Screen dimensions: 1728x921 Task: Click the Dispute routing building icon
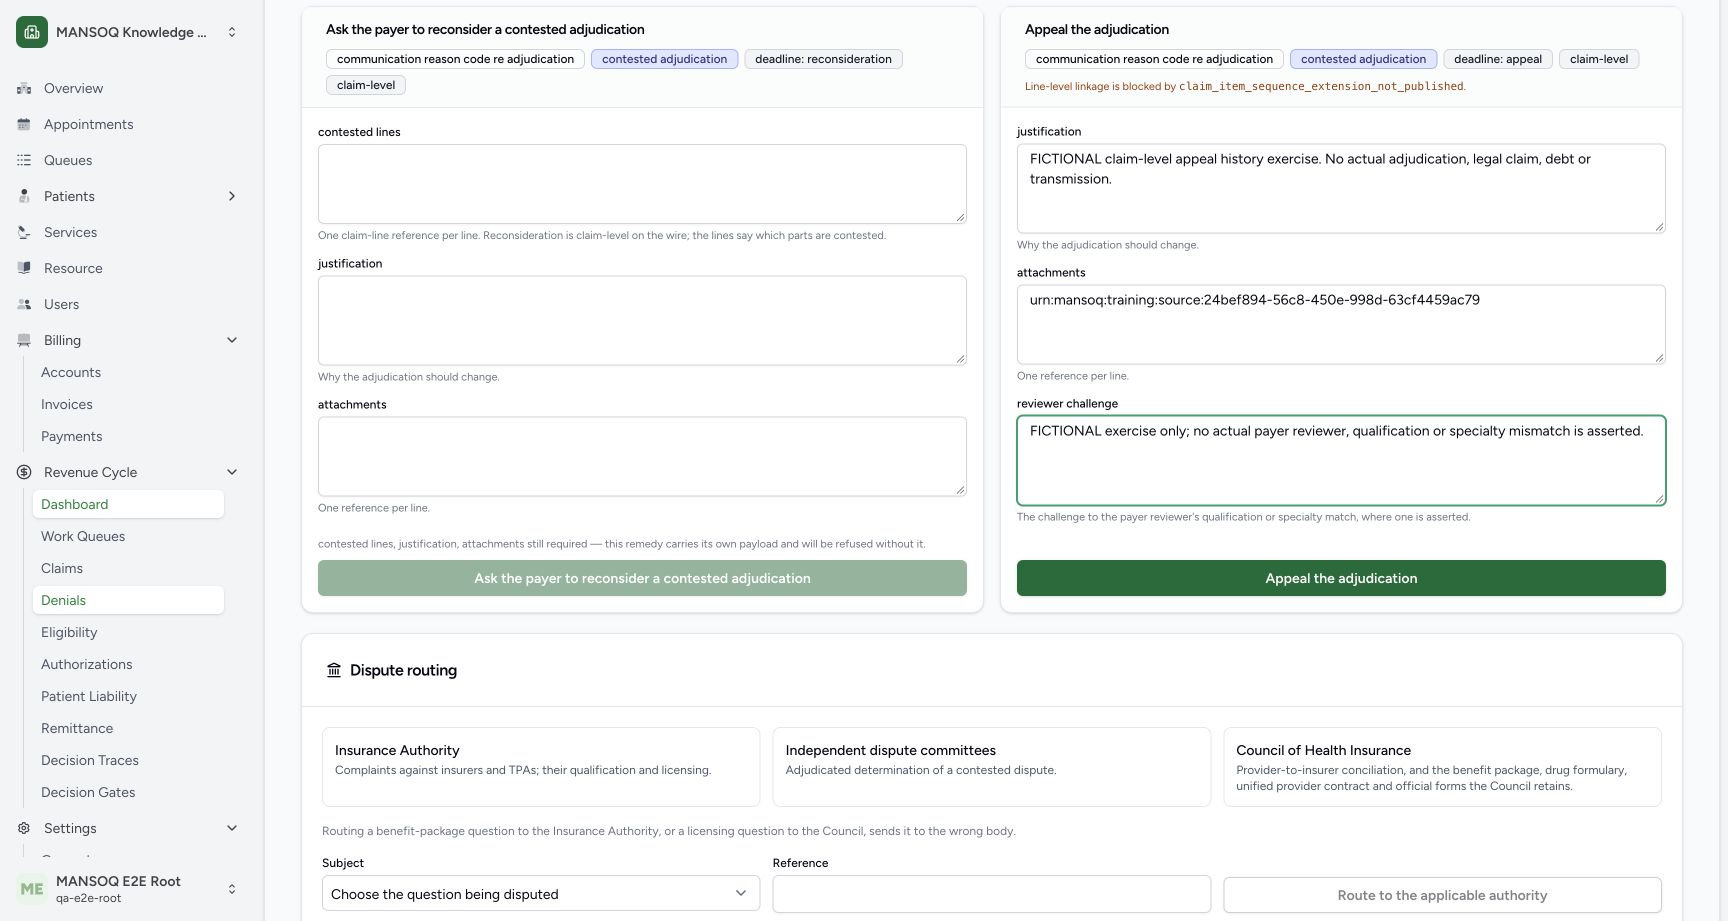point(334,670)
